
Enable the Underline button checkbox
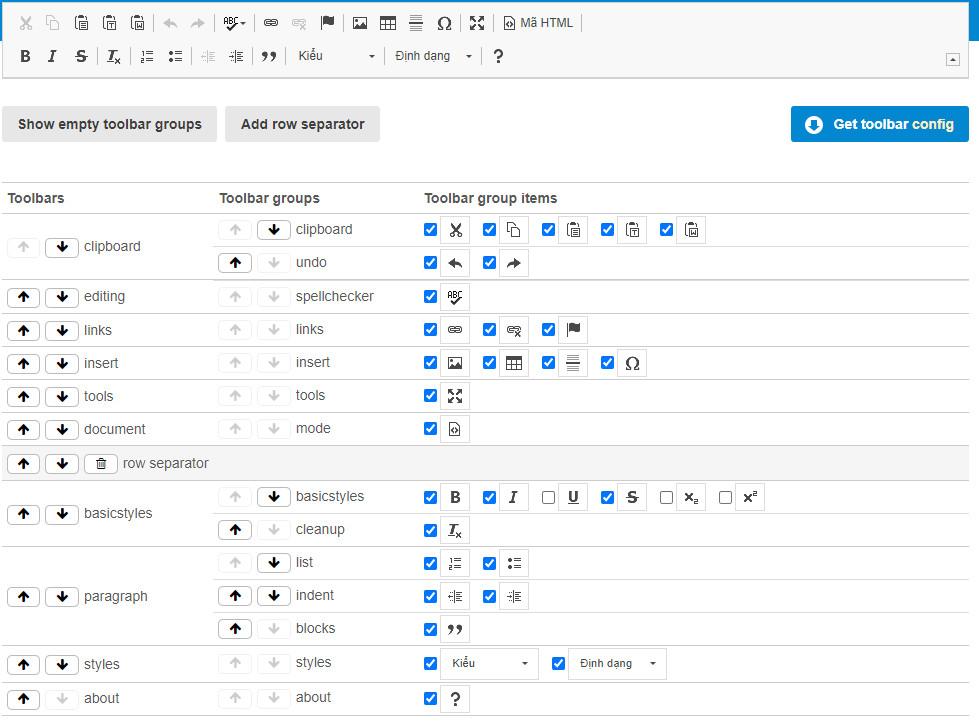548,497
